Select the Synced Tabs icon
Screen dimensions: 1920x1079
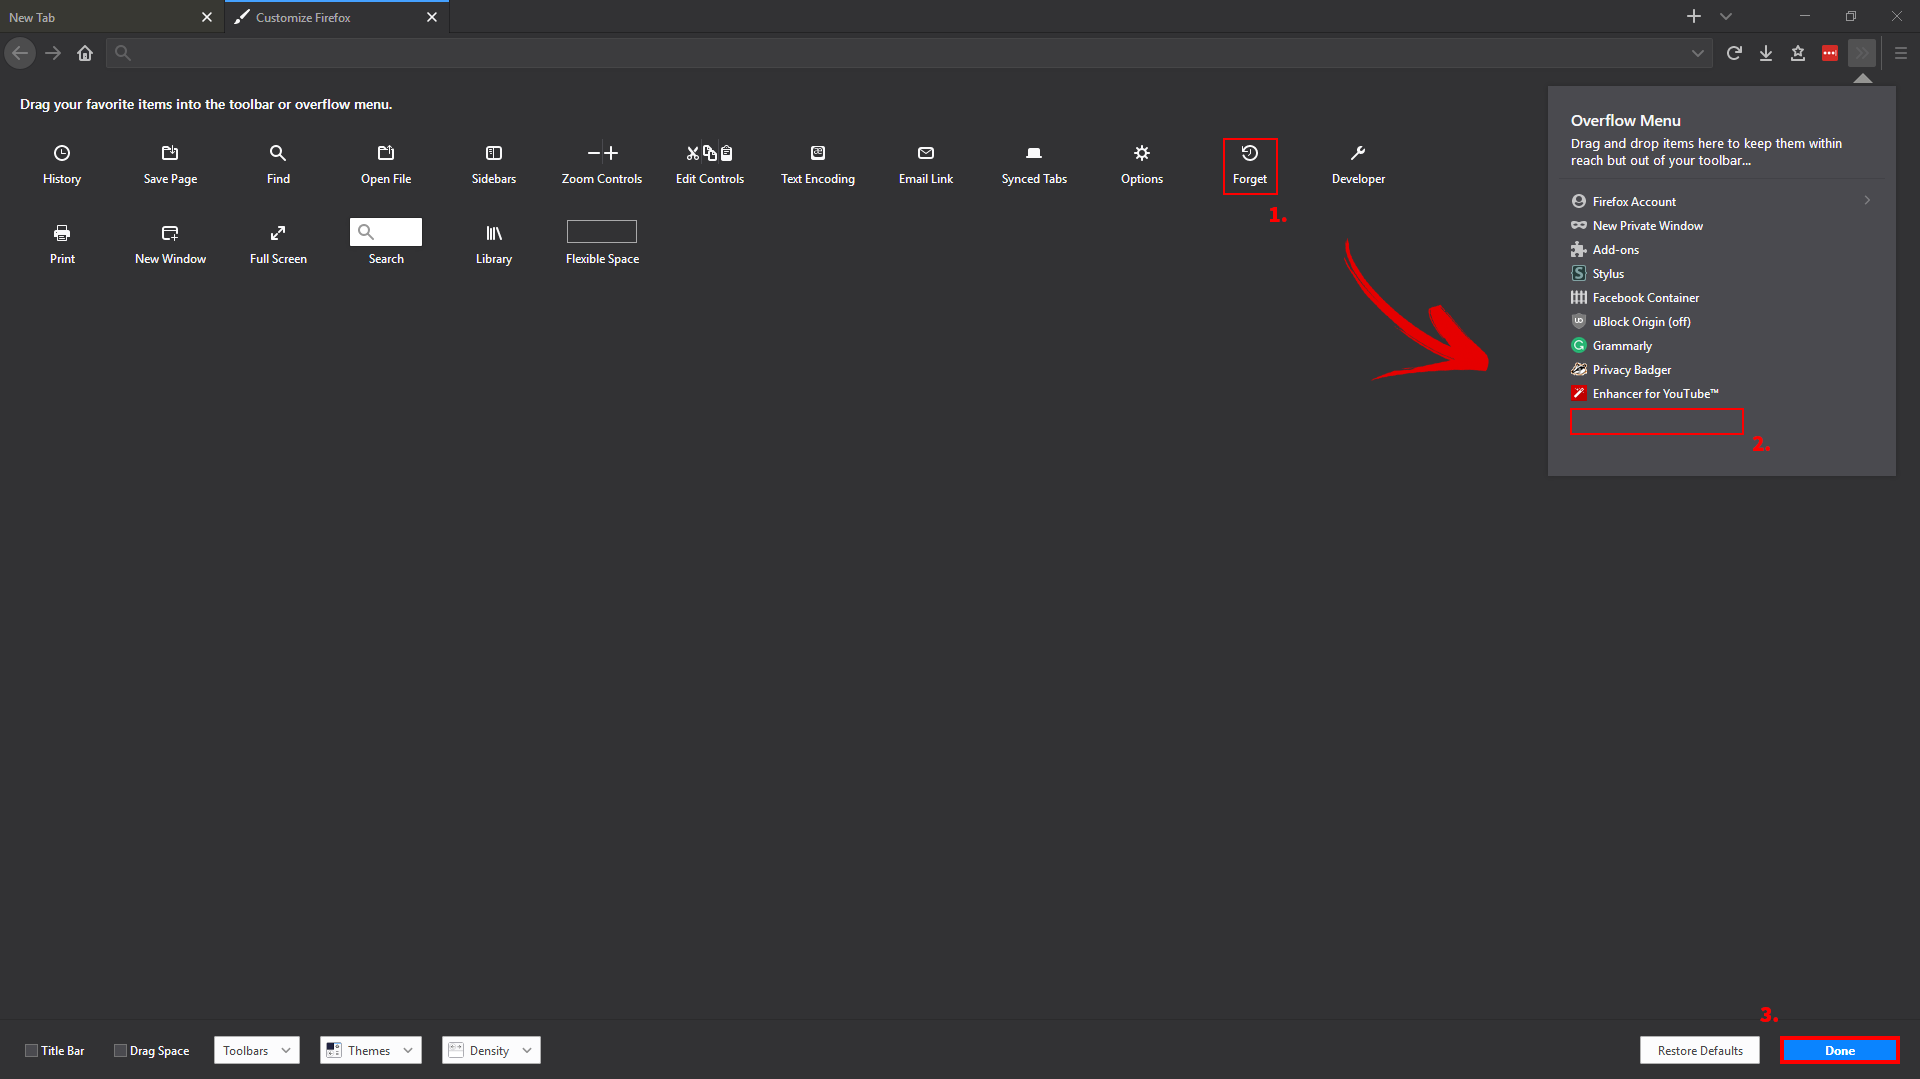click(x=1034, y=153)
